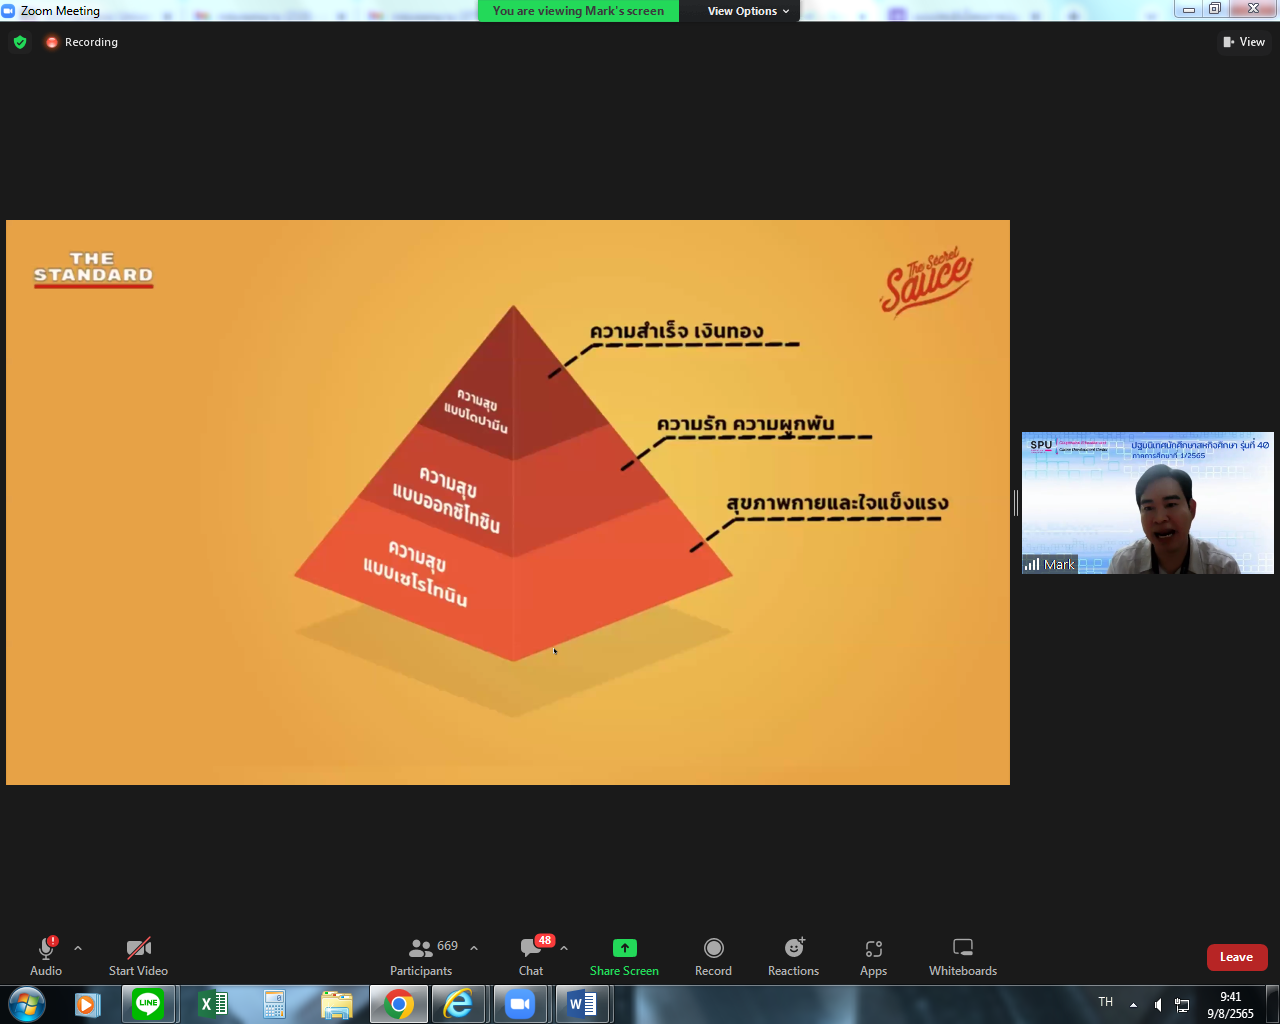Leave the meeting
This screenshot has height=1024, width=1280.
point(1236,957)
